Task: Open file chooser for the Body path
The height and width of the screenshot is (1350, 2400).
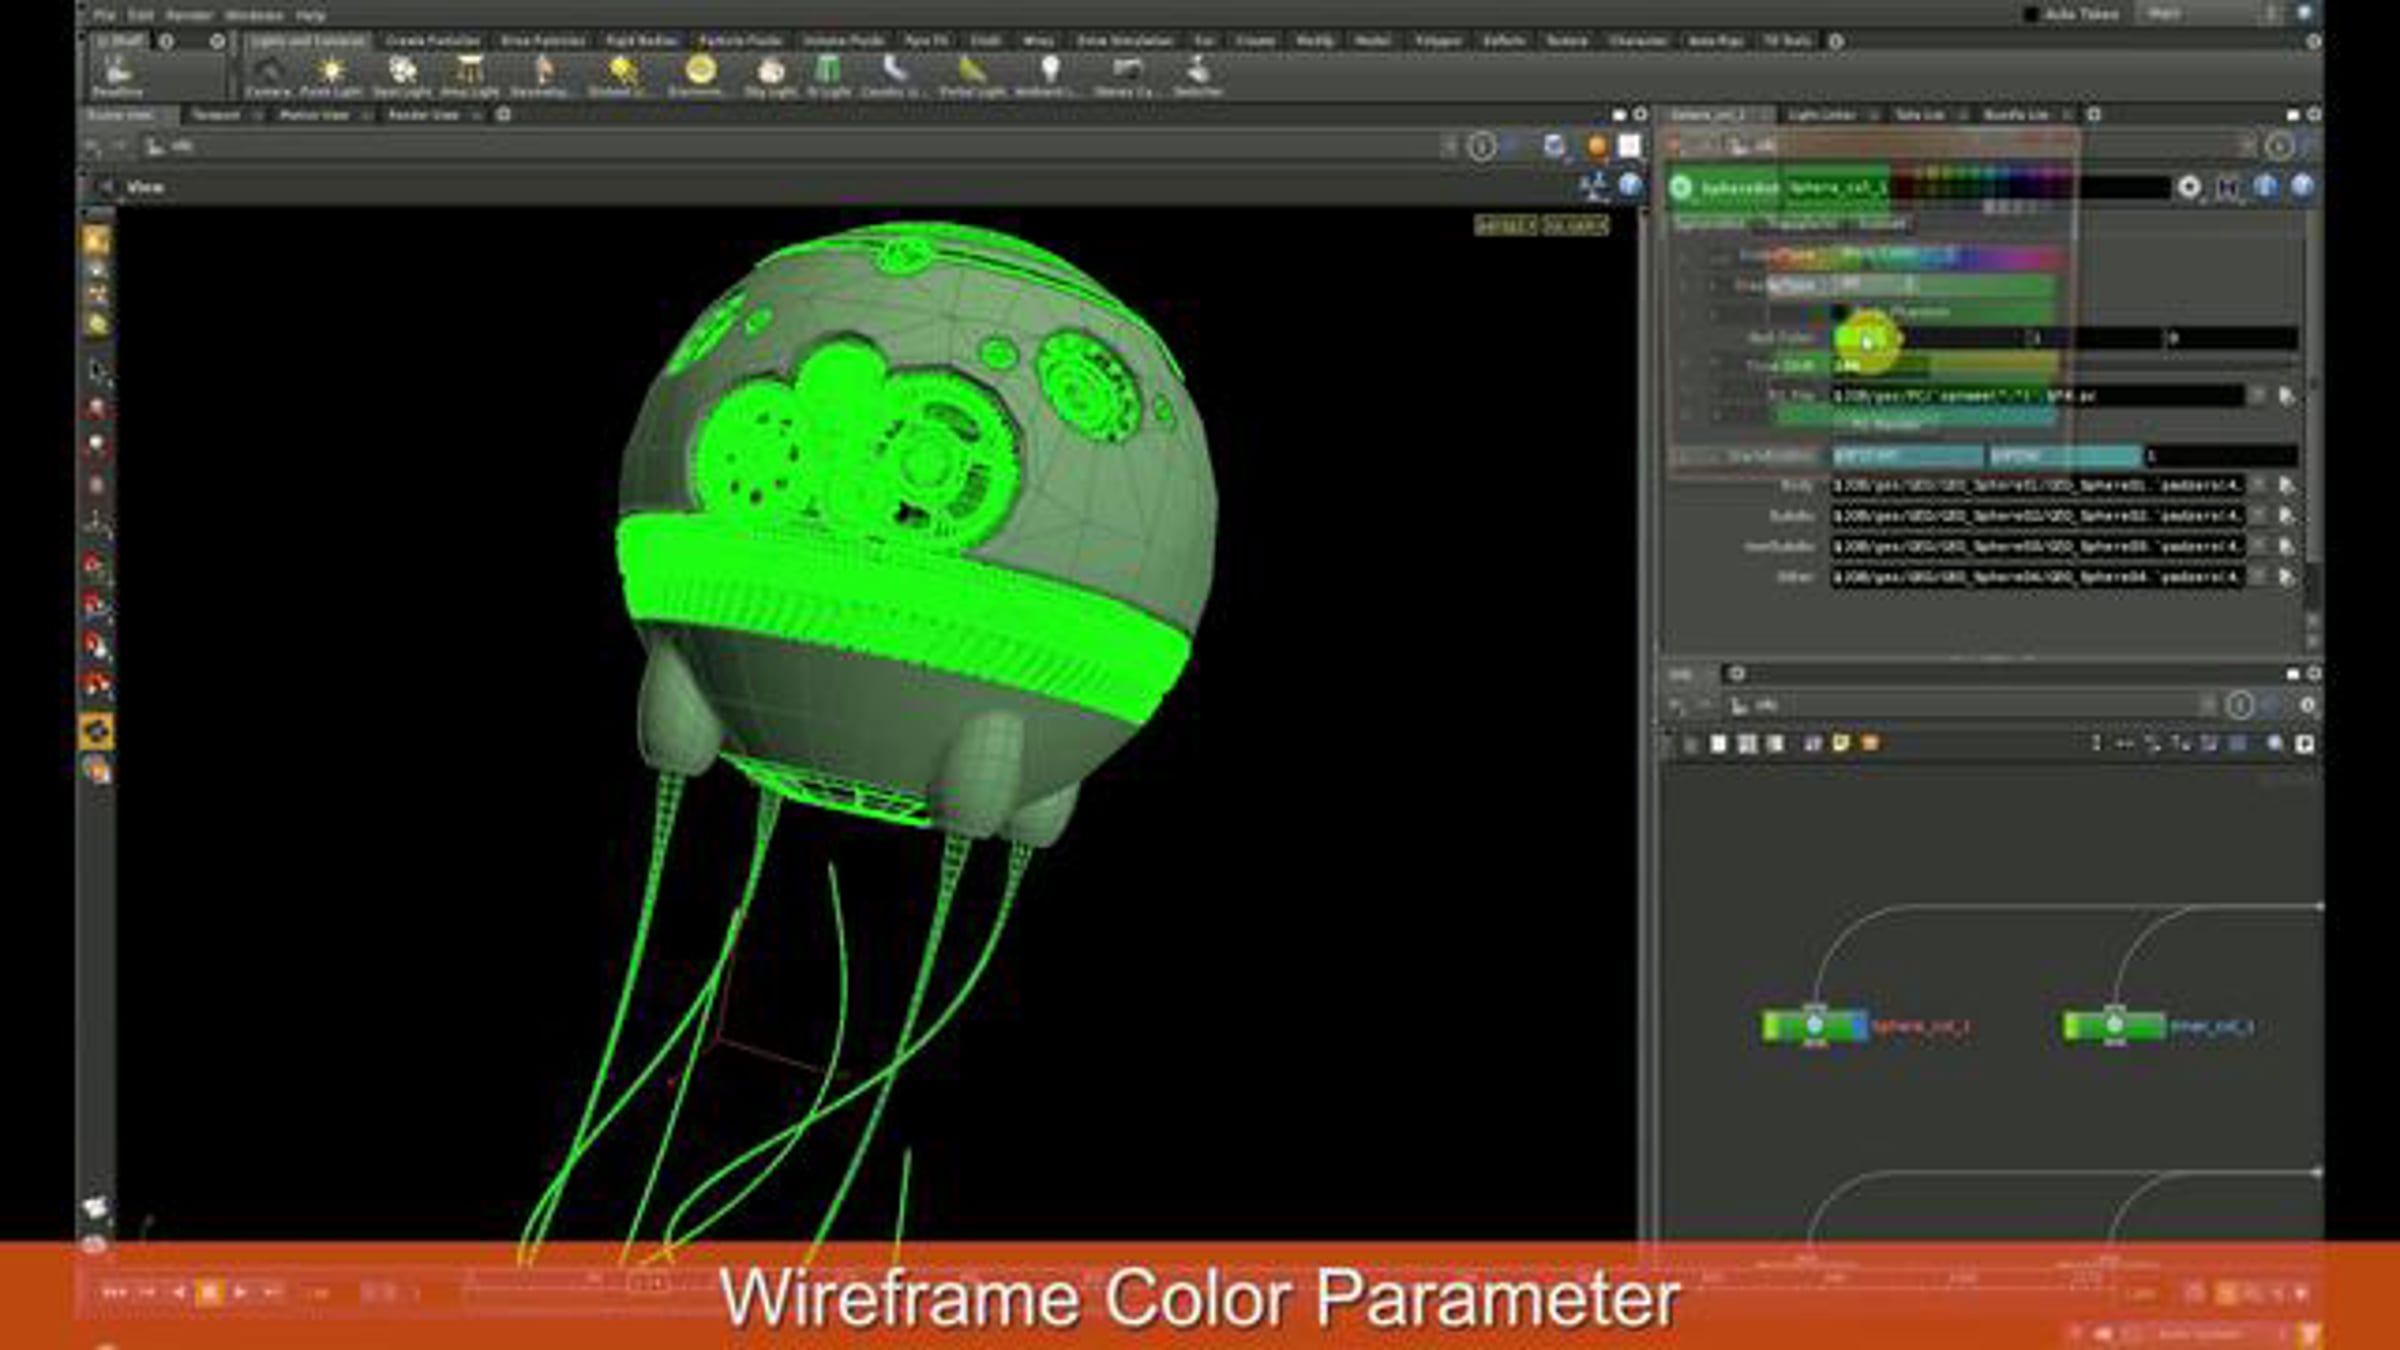Action: [2287, 486]
